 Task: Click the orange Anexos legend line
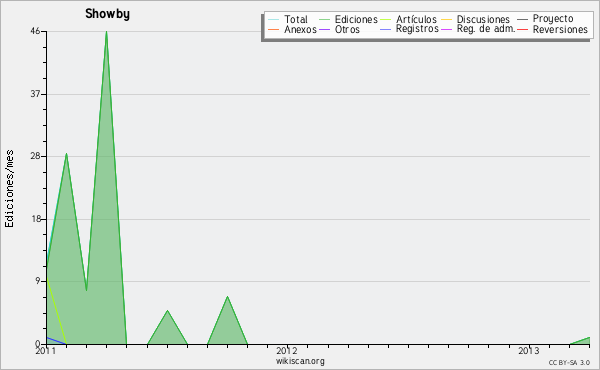tap(273, 29)
